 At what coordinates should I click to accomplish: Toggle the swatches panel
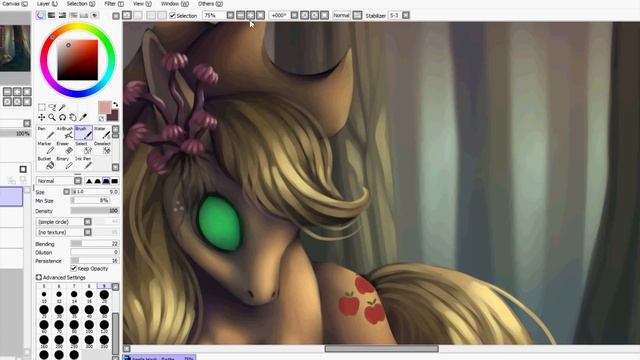tap(84, 15)
